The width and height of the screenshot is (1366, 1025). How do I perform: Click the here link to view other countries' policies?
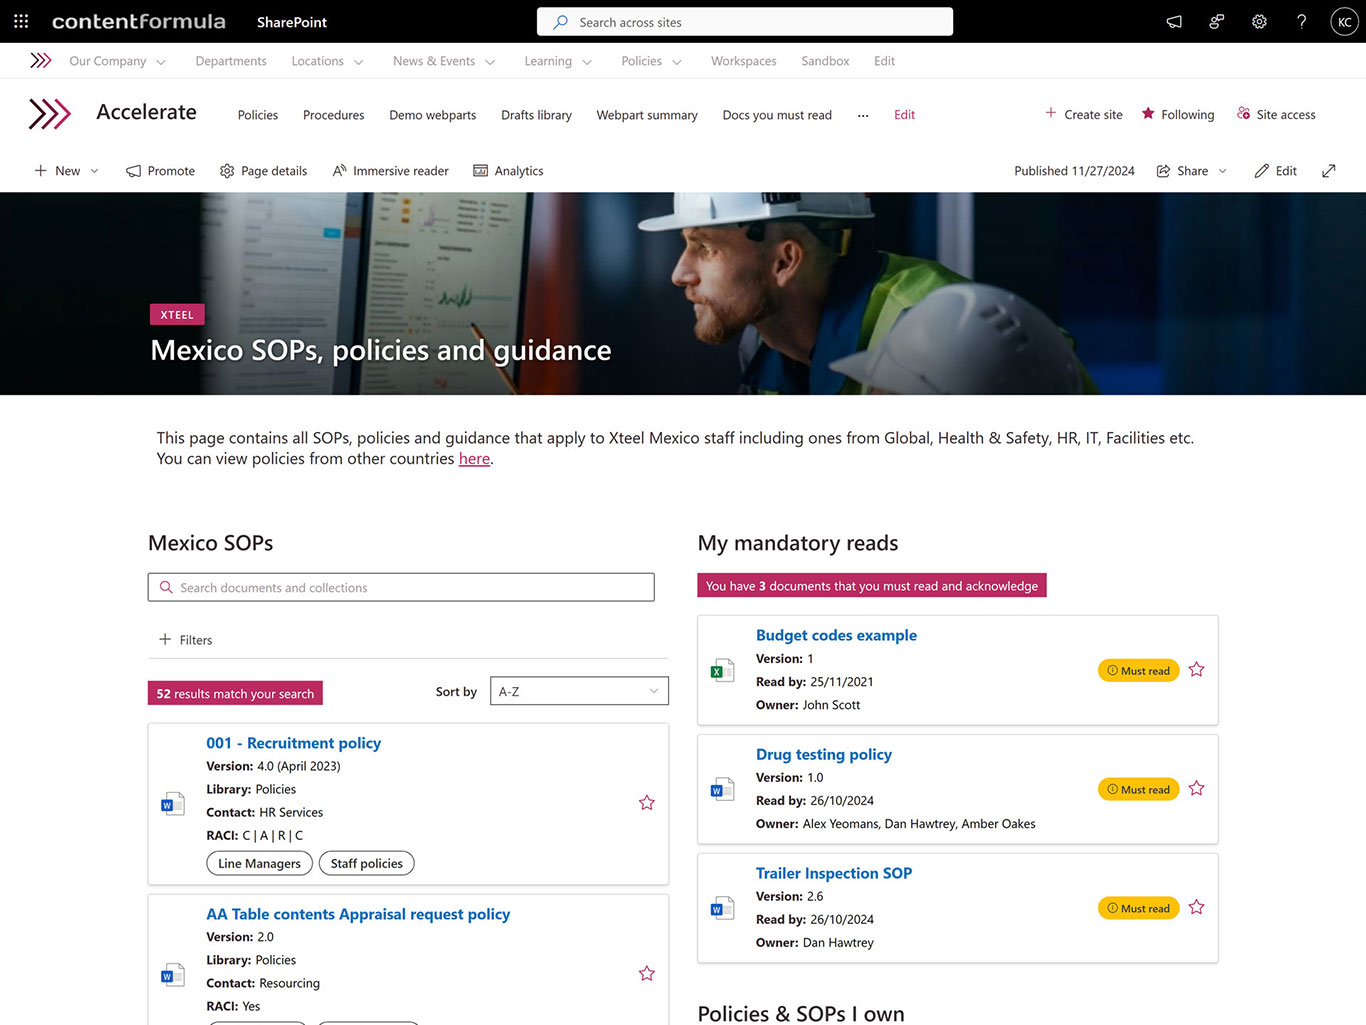[x=473, y=458]
